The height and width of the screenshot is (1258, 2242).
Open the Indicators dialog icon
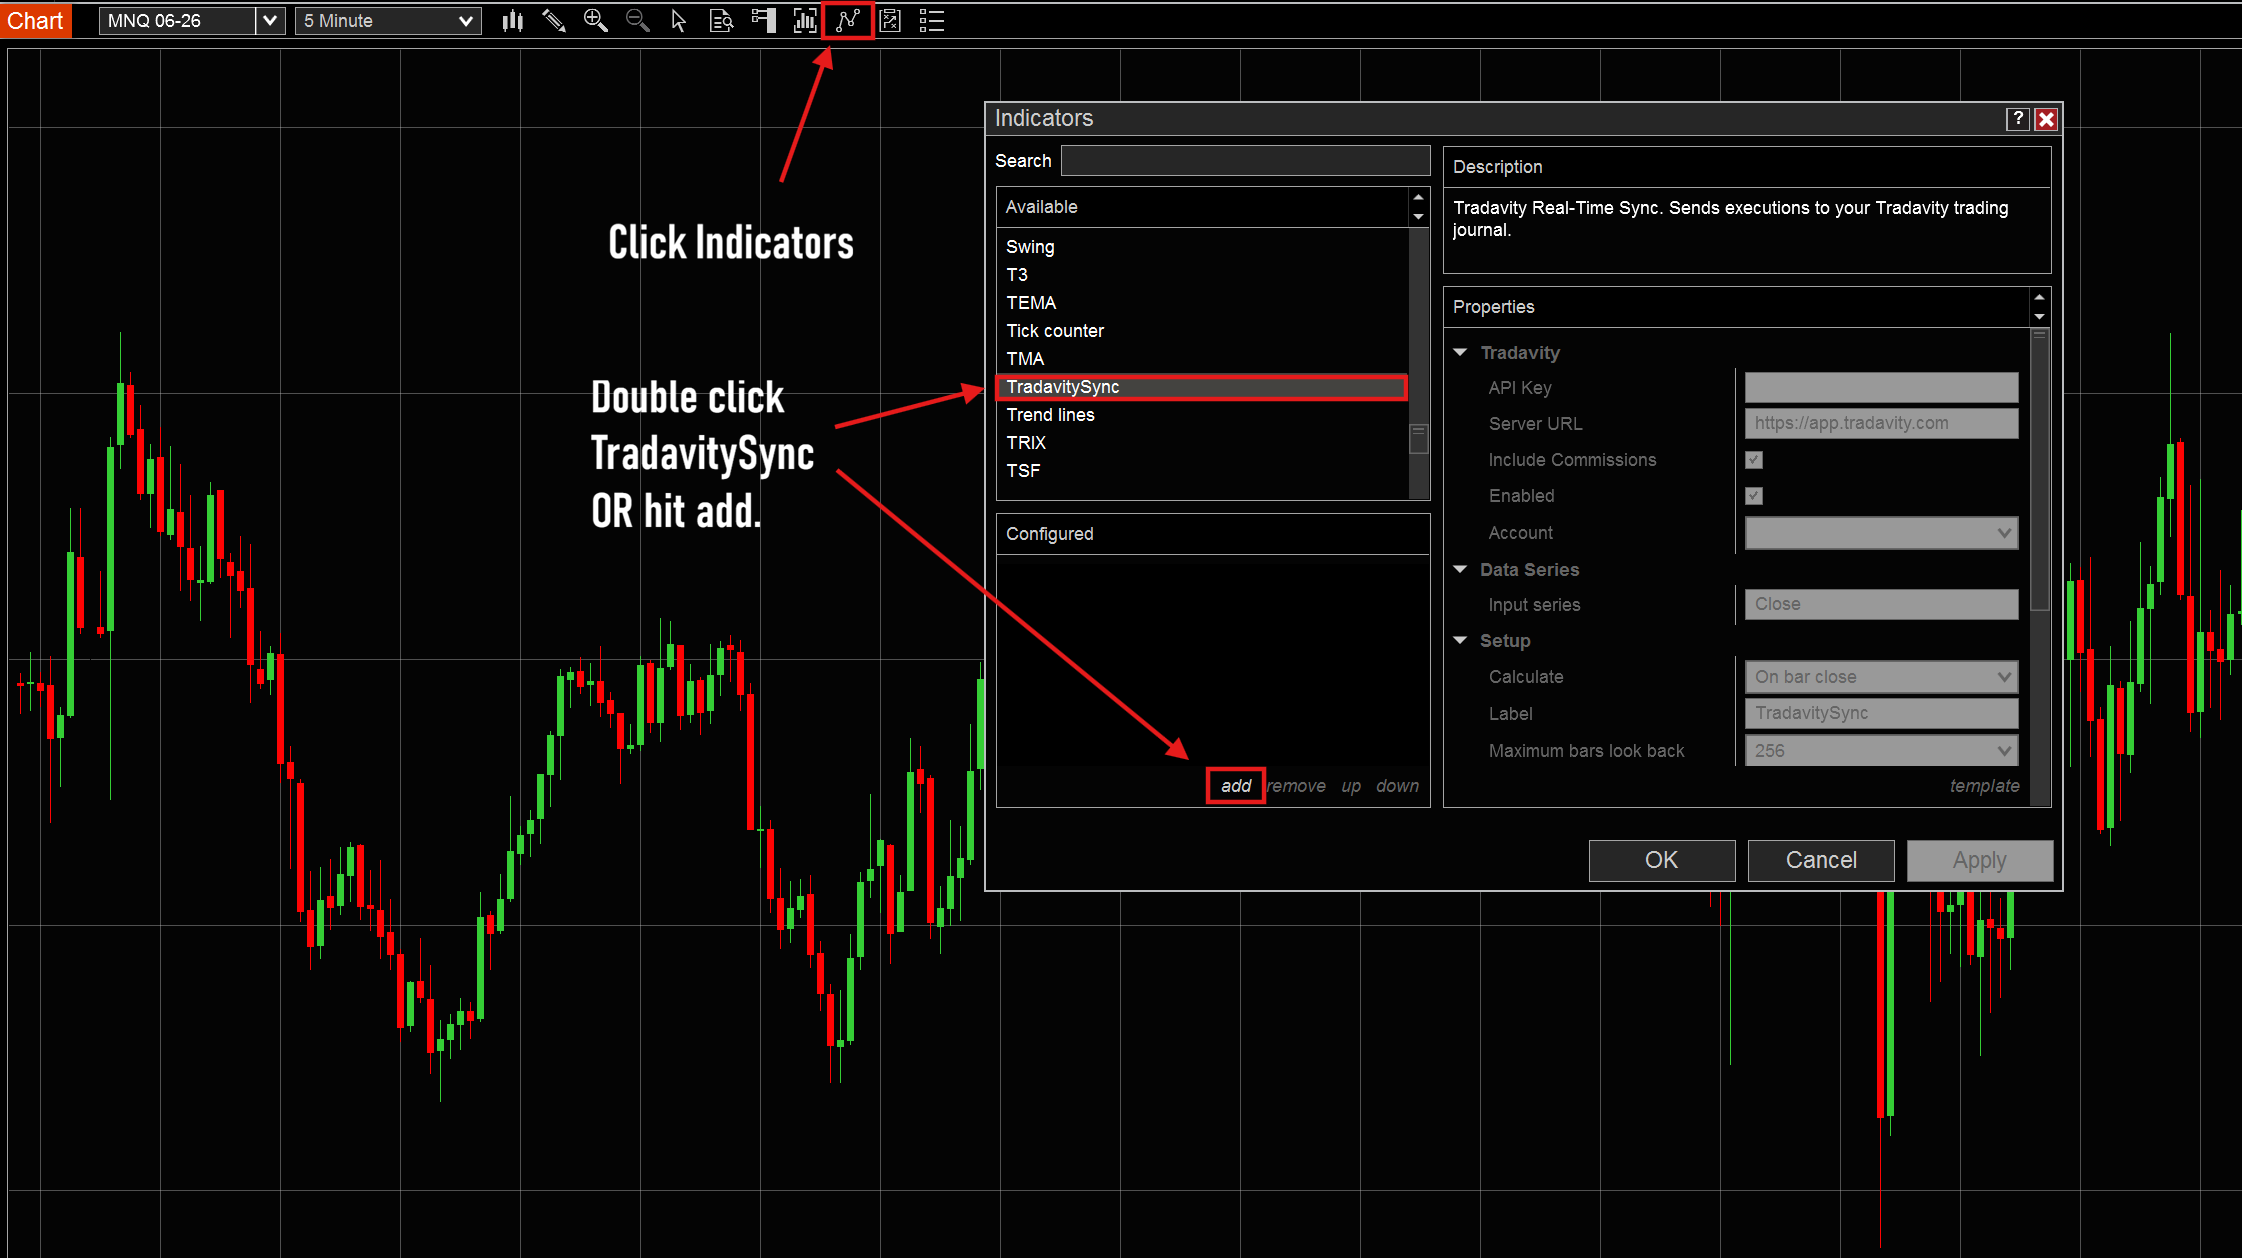pos(847,20)
